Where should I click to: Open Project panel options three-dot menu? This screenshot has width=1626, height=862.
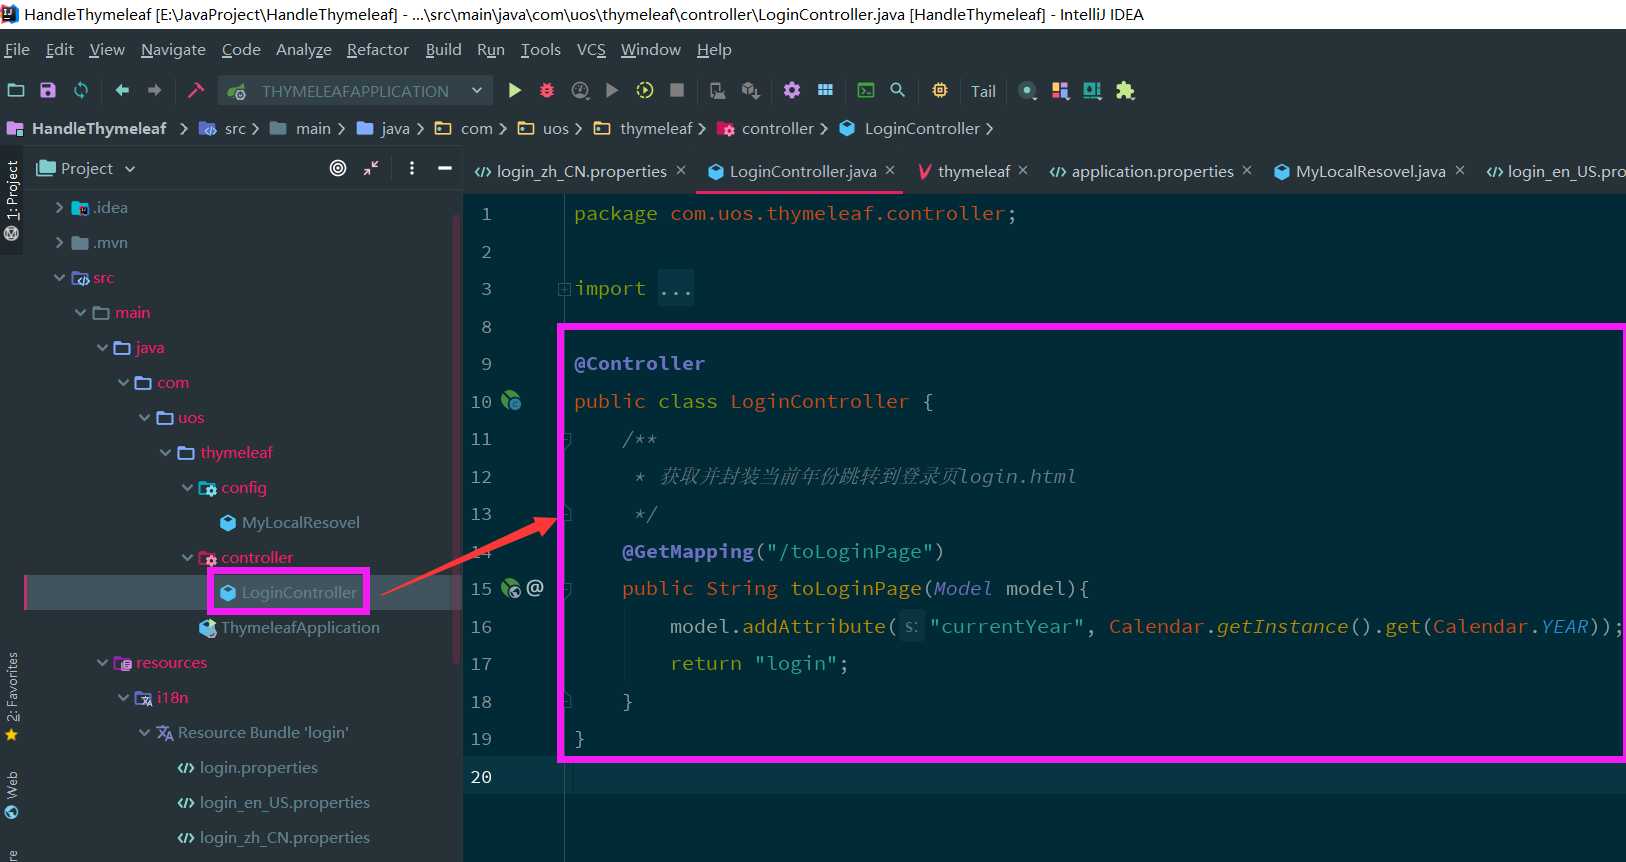click(412, 168)
